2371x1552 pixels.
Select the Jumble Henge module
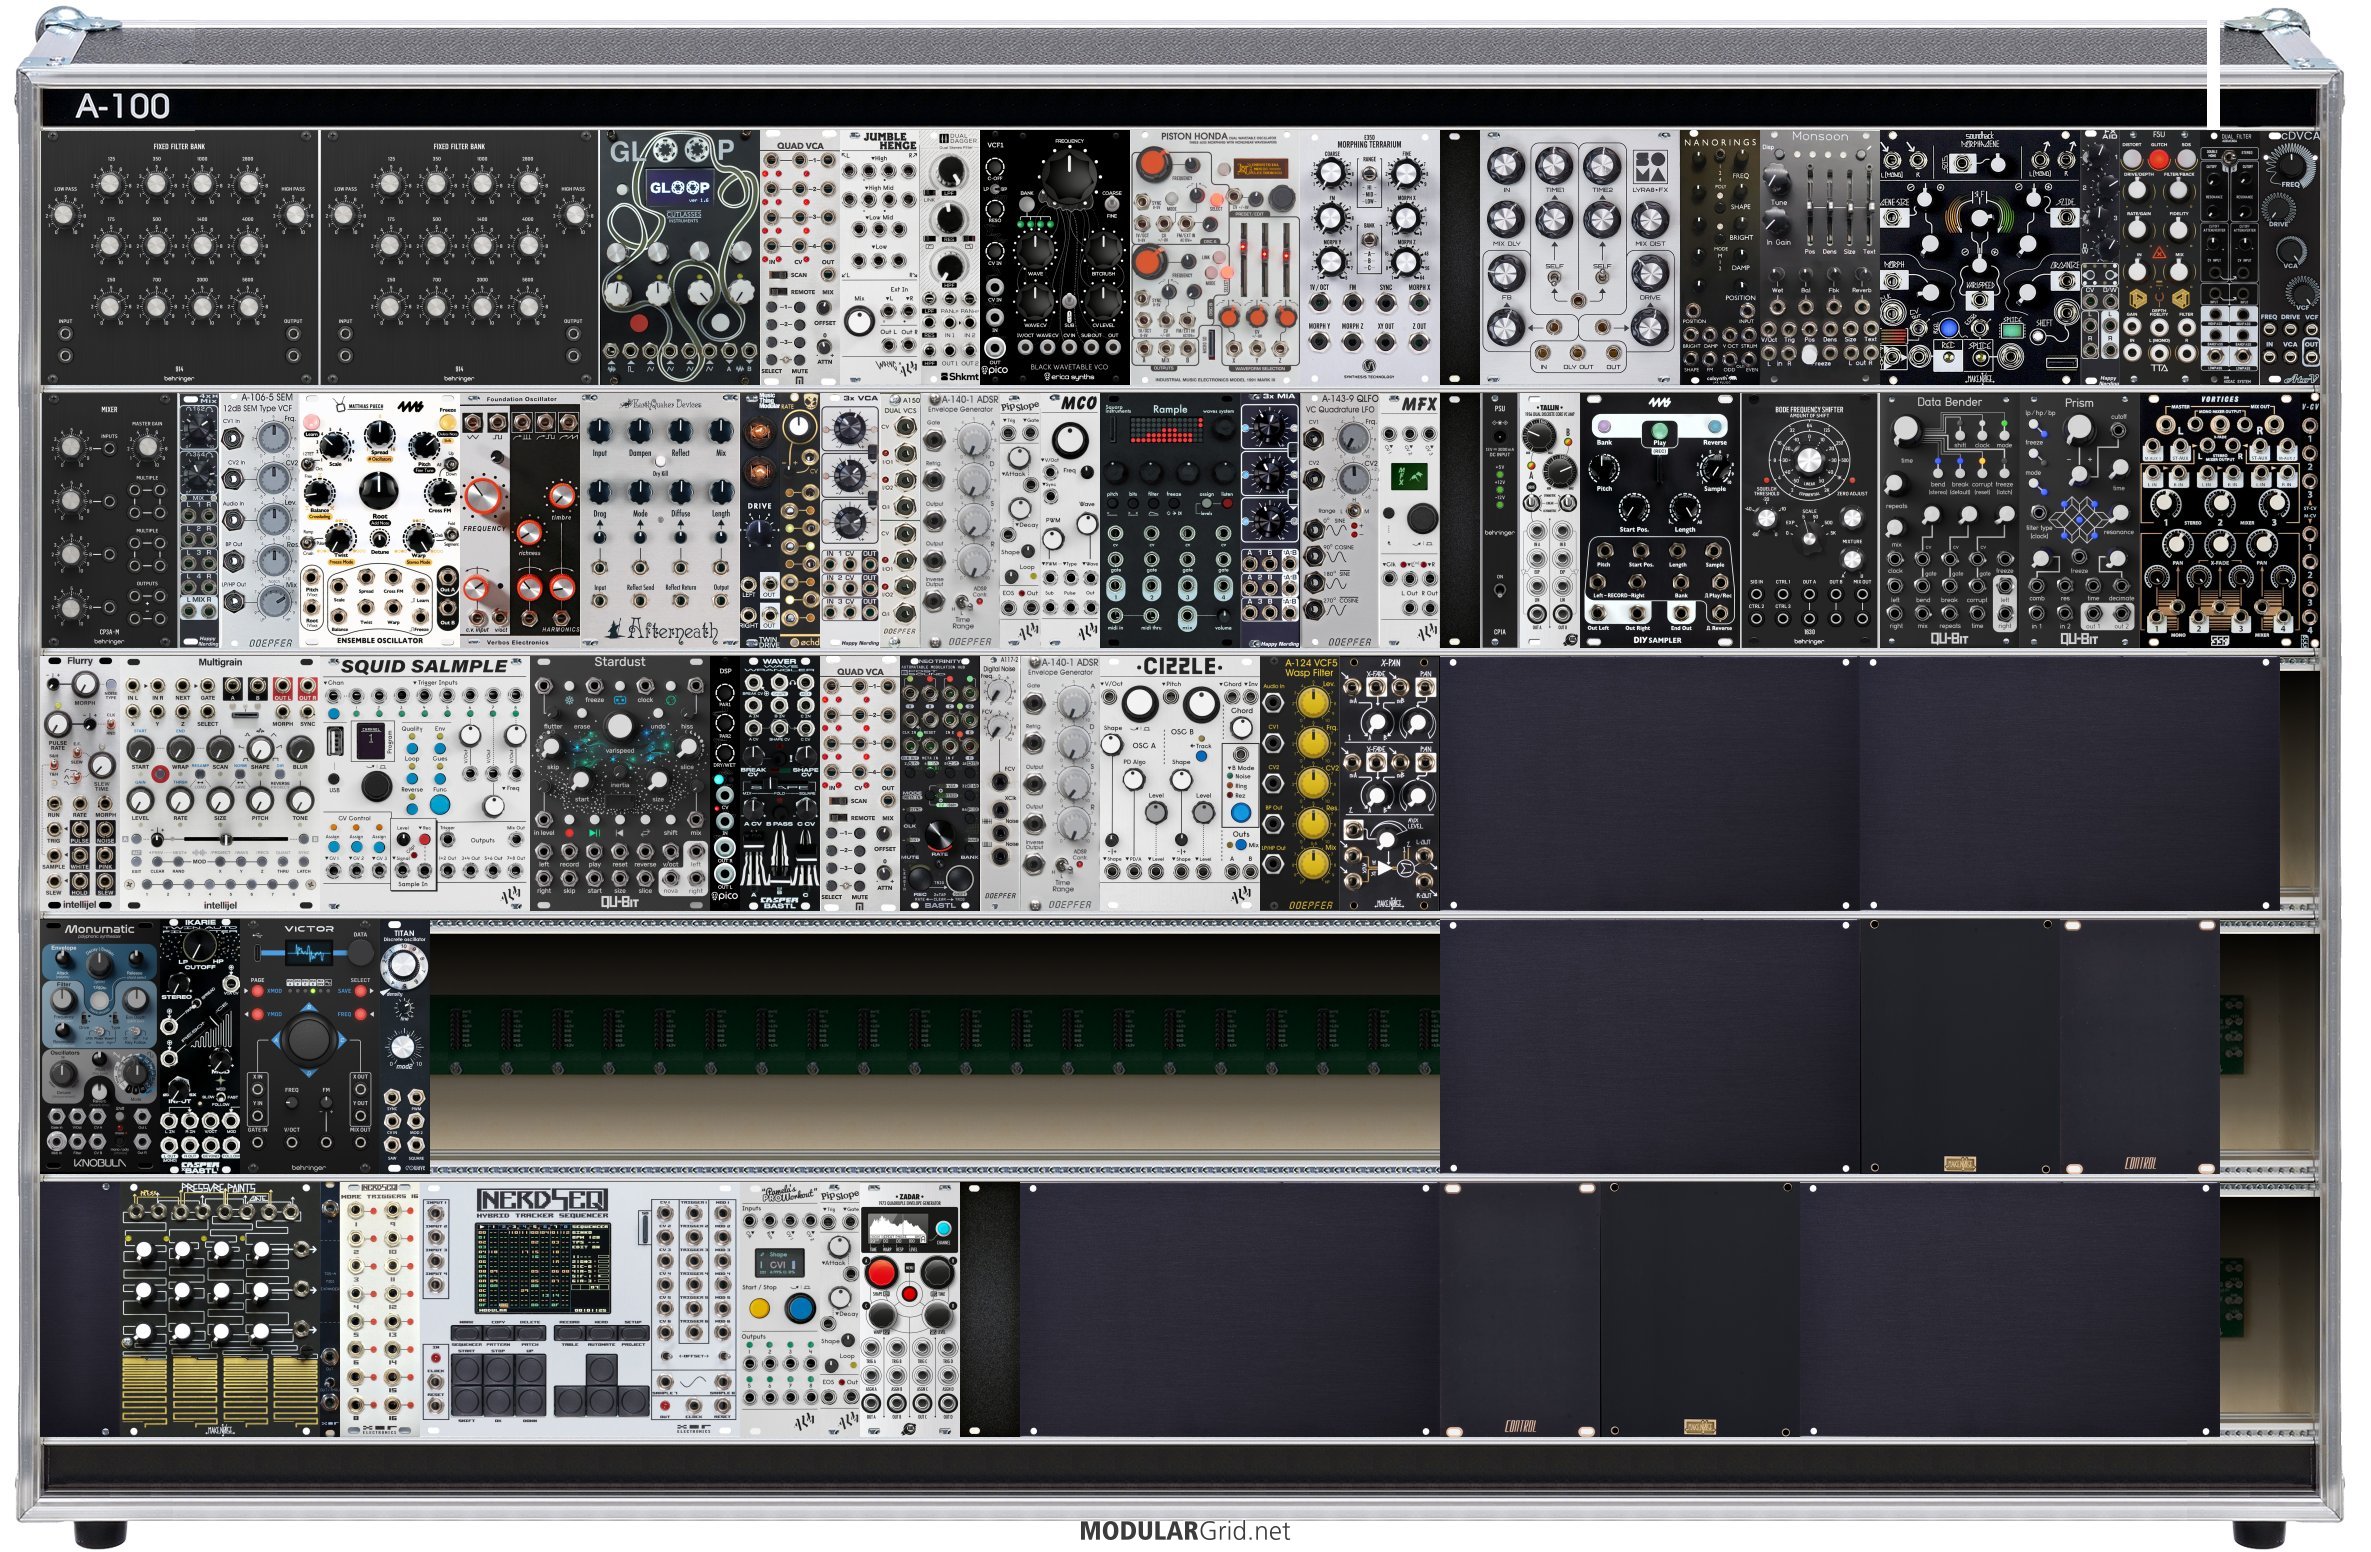[x=880, y=257]
